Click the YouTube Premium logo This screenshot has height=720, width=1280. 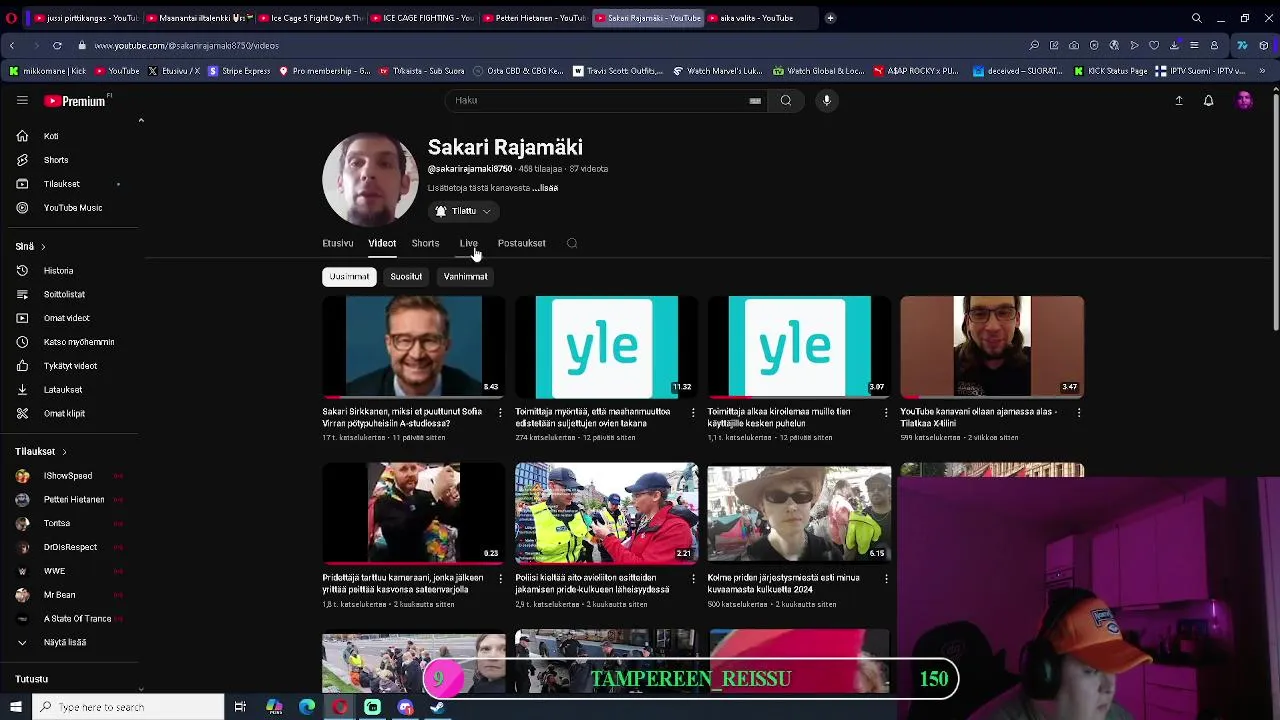[75, 100]
